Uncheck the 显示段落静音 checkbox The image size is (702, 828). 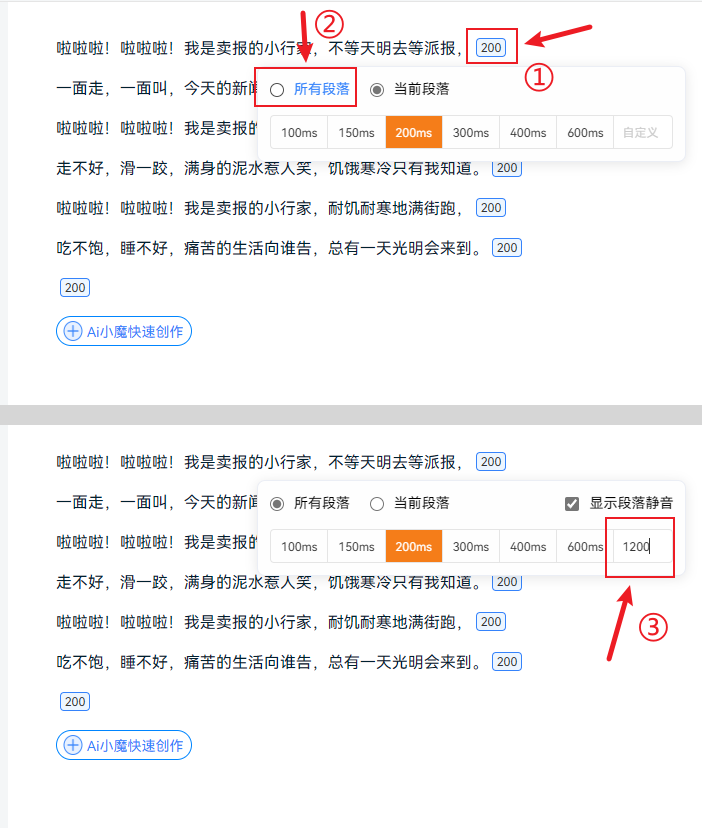pyautogui.click(x=572, y=504)
